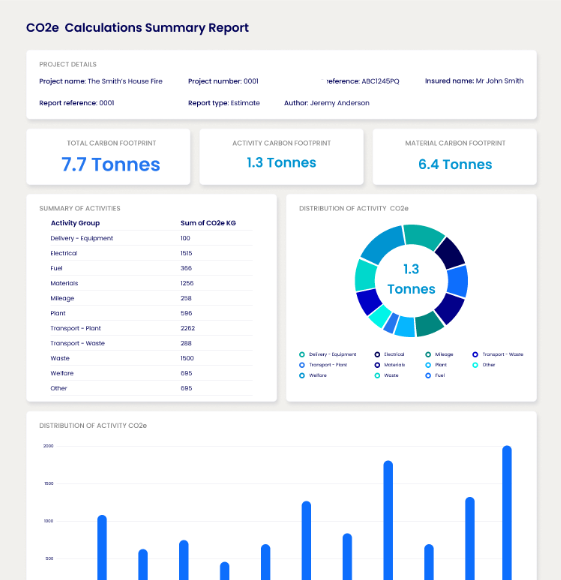Click the 'Activity Group' column header

pos(75,223)
